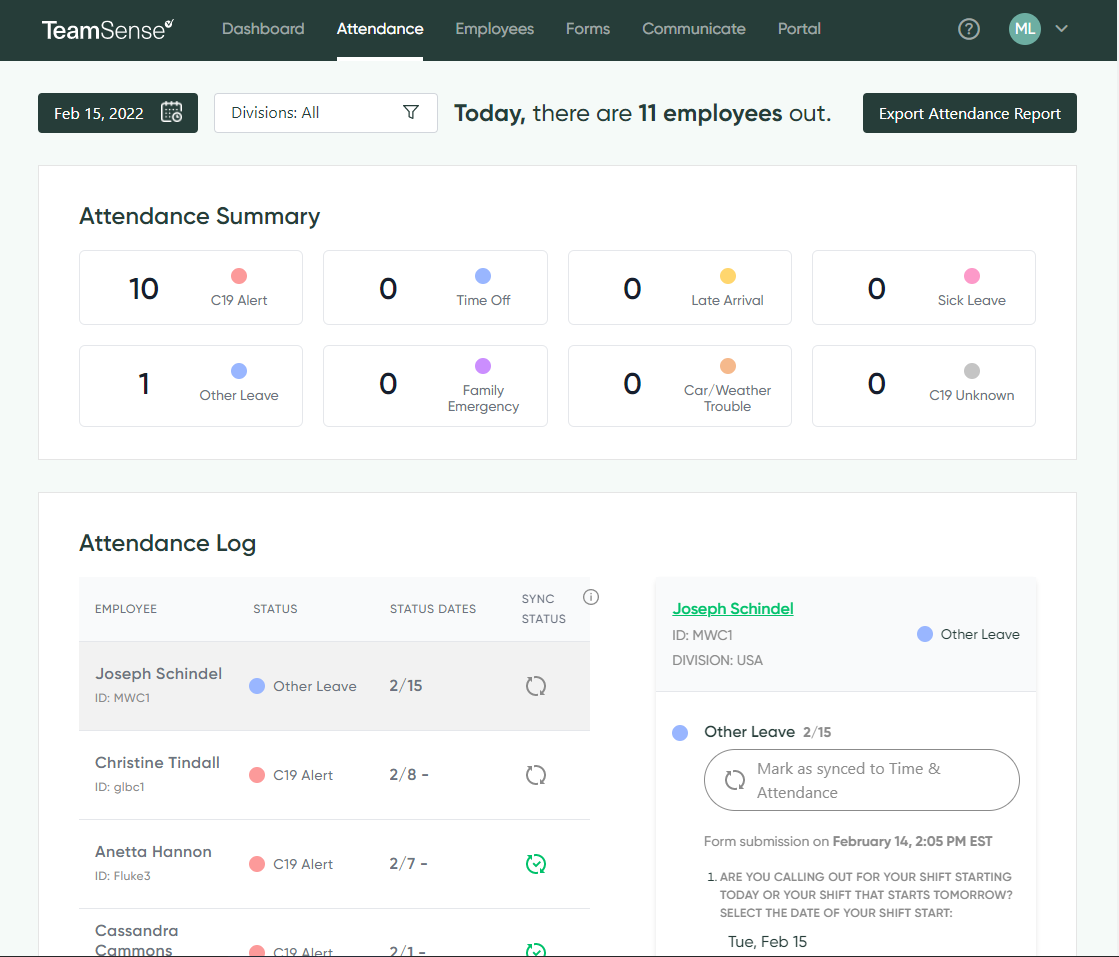Open Joseph Schindel's profile link
This screenshot has width=1119, height=957.
[x=733, y=608]
